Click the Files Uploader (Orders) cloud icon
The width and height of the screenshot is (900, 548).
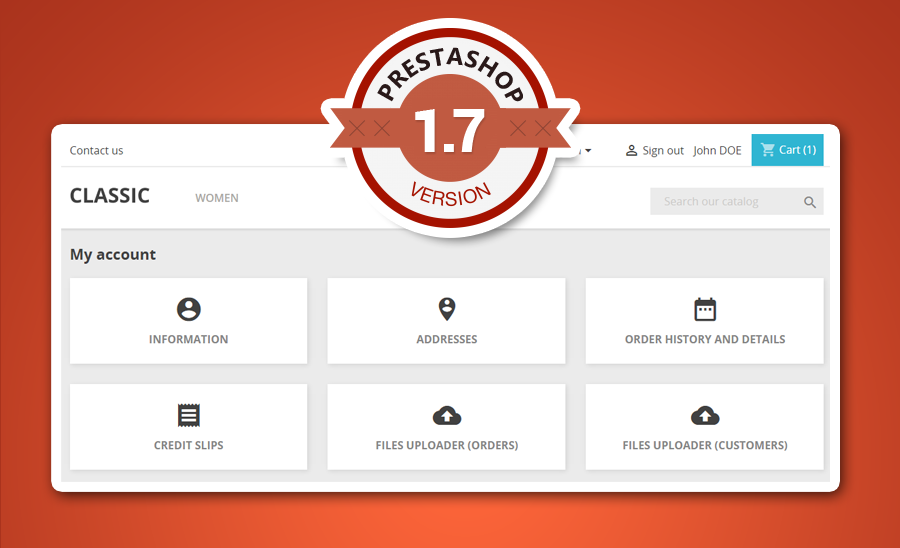pyautogui.click(x=447, y=415)
